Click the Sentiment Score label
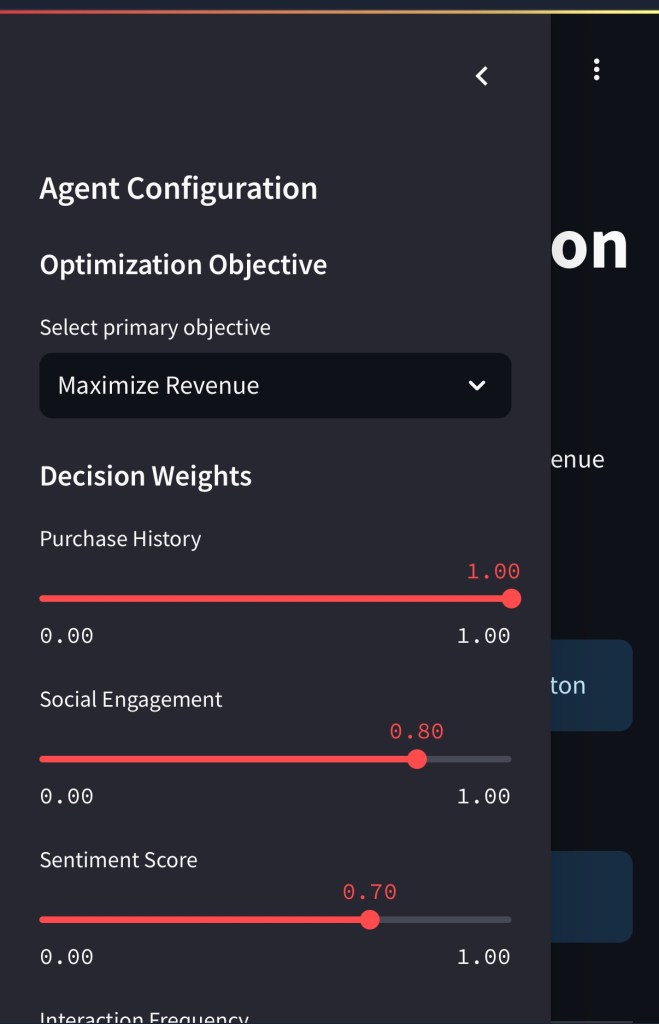The width and height of the screenshot is (659, 1024). coord(118,860)
